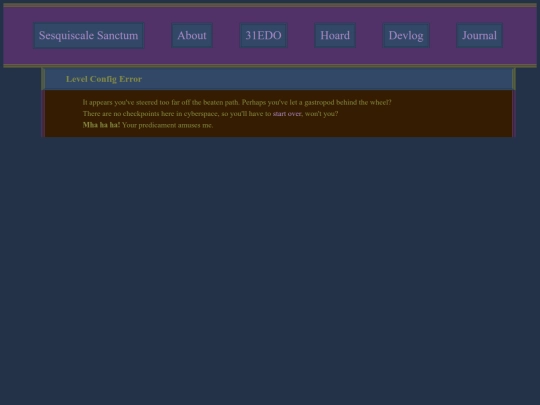Open the 31EDO section

point(263,35)
